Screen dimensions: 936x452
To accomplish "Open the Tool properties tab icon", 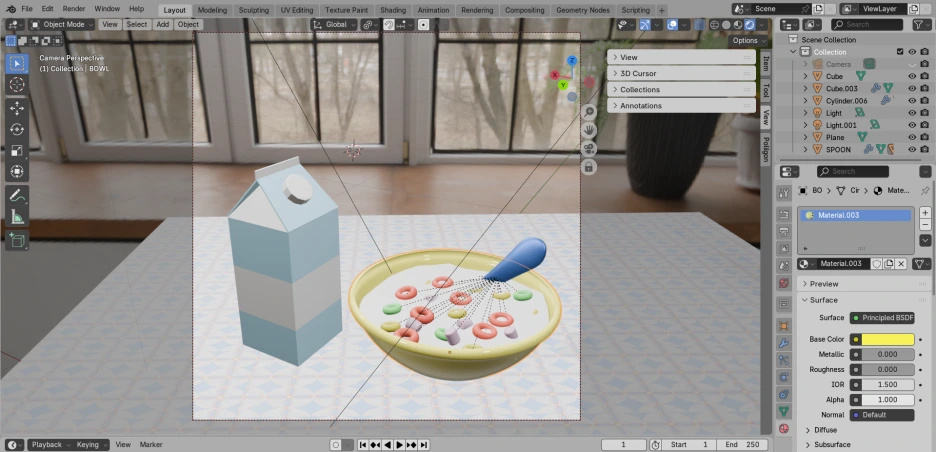I will (784, 193).
